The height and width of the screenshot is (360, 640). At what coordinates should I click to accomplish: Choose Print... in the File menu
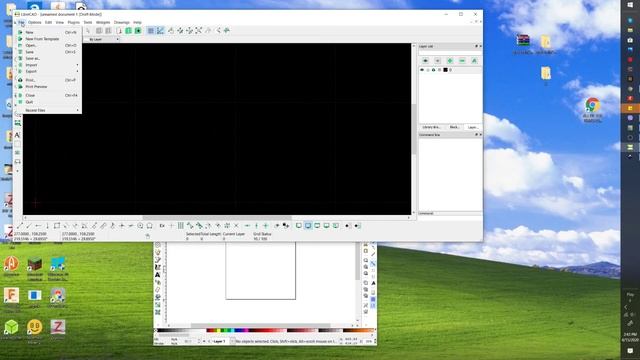[x=48, y=80]
